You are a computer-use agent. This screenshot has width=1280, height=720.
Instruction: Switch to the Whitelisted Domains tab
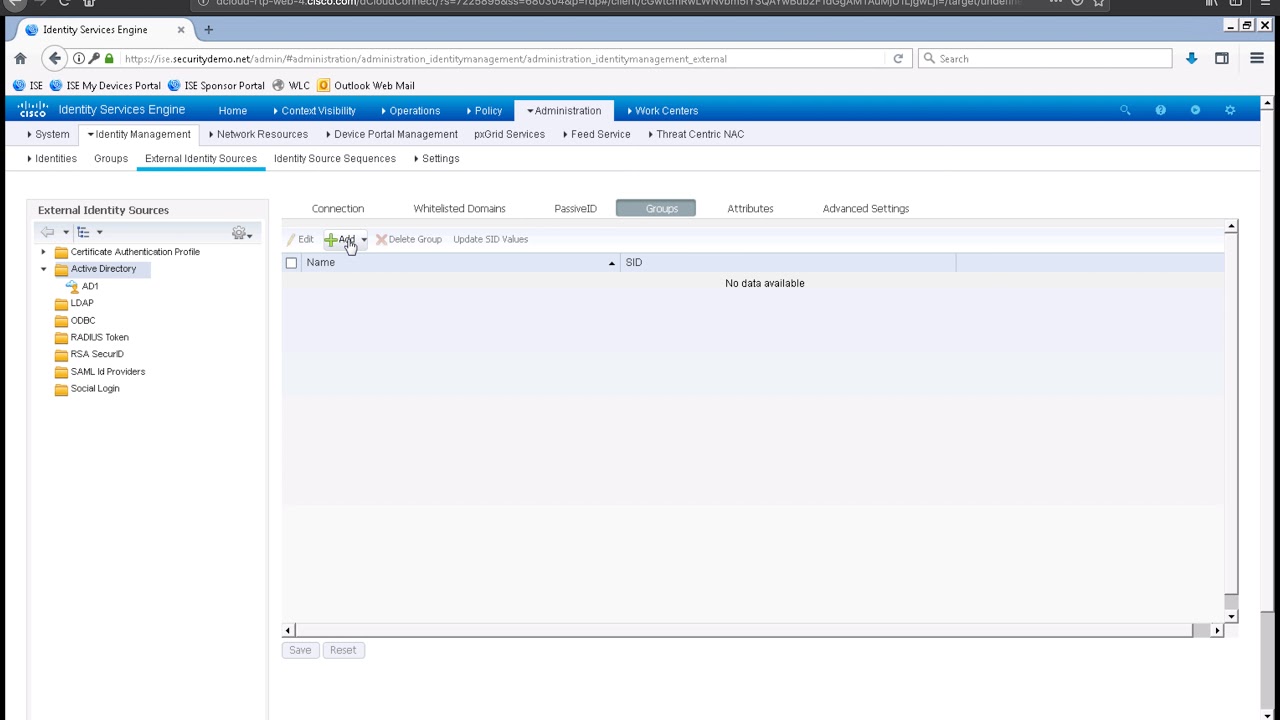459,209
